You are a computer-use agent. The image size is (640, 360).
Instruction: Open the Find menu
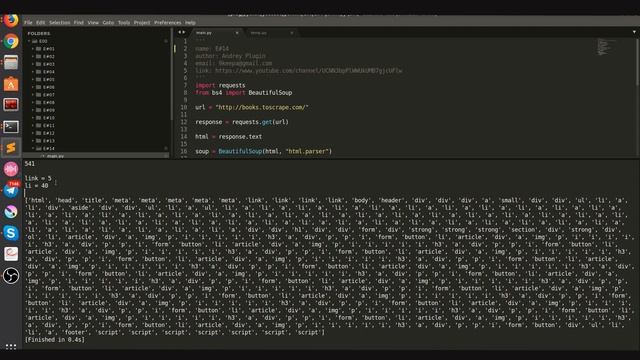pos(79,22)
